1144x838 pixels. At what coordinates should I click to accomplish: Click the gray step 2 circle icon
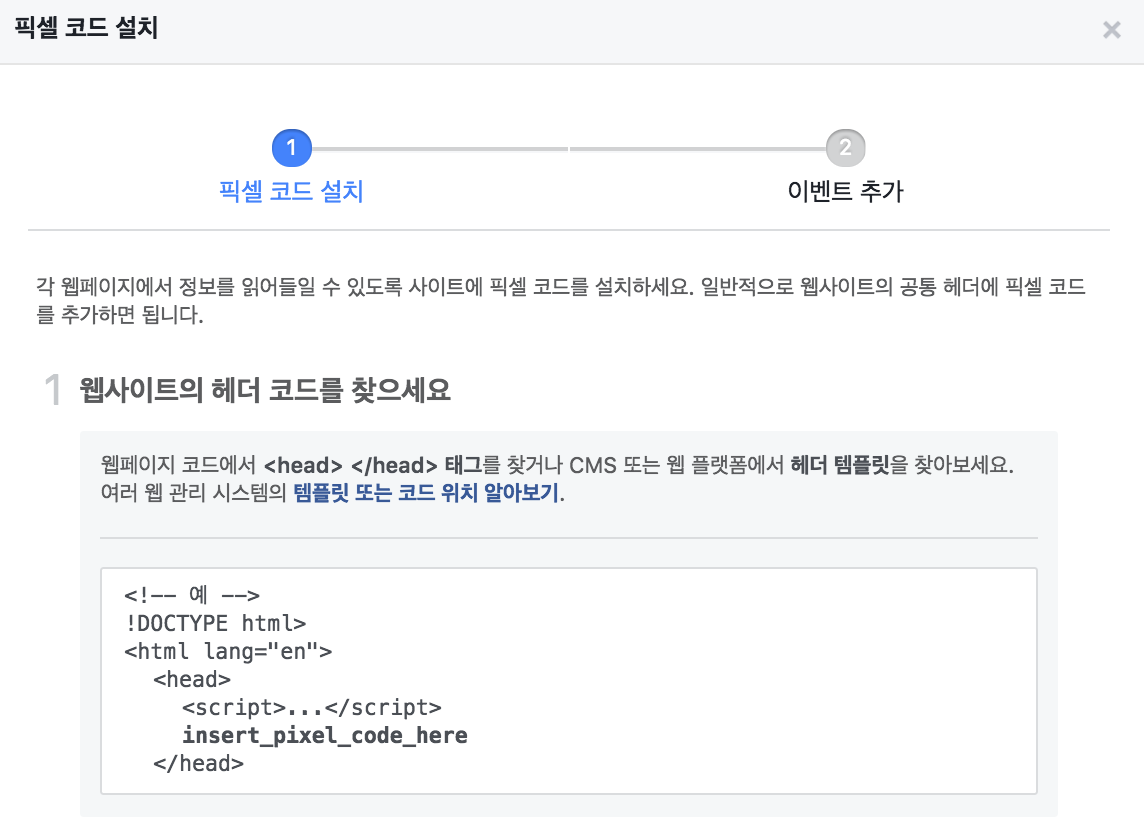coord(847,147)
